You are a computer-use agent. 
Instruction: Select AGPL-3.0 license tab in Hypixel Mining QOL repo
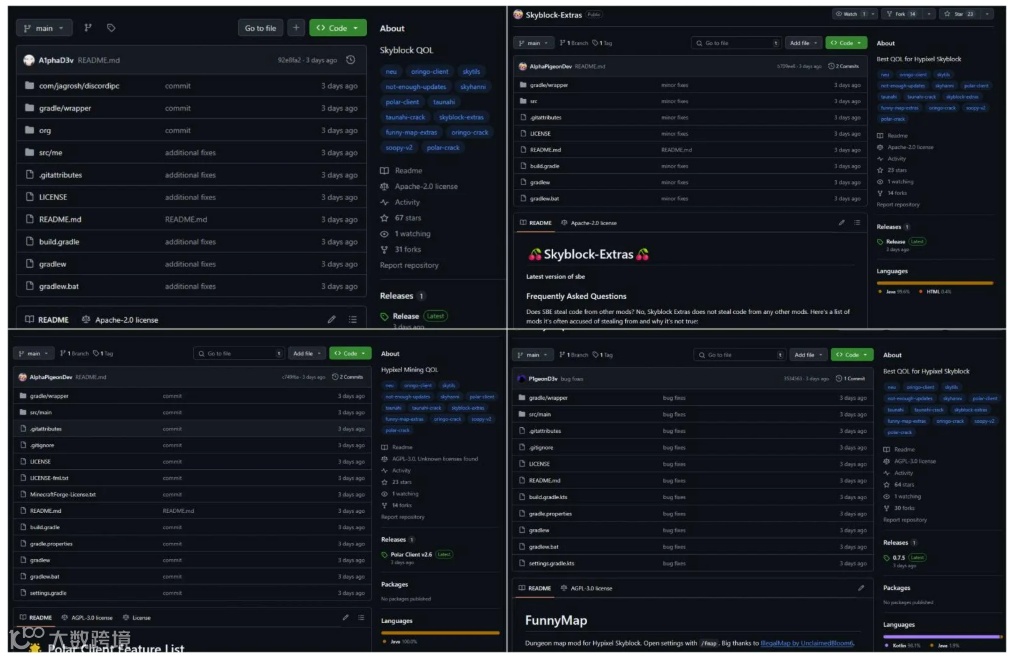[x=86, y=617]
